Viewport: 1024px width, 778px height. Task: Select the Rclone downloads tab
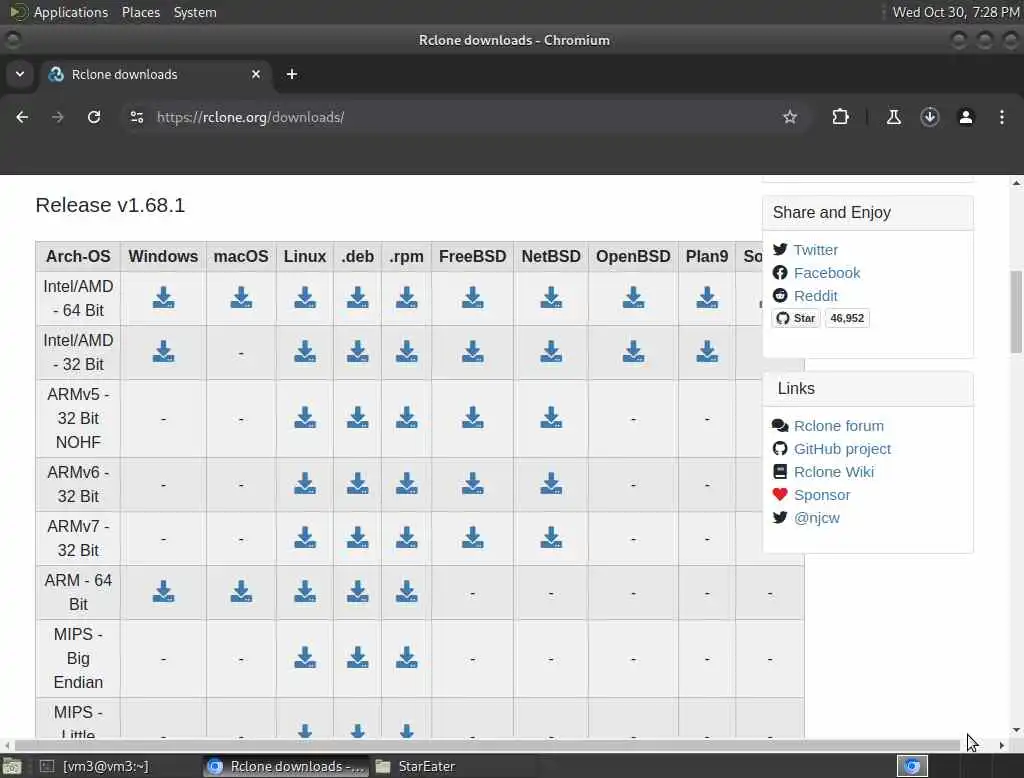pyautogui.click(x=155, y=74)
